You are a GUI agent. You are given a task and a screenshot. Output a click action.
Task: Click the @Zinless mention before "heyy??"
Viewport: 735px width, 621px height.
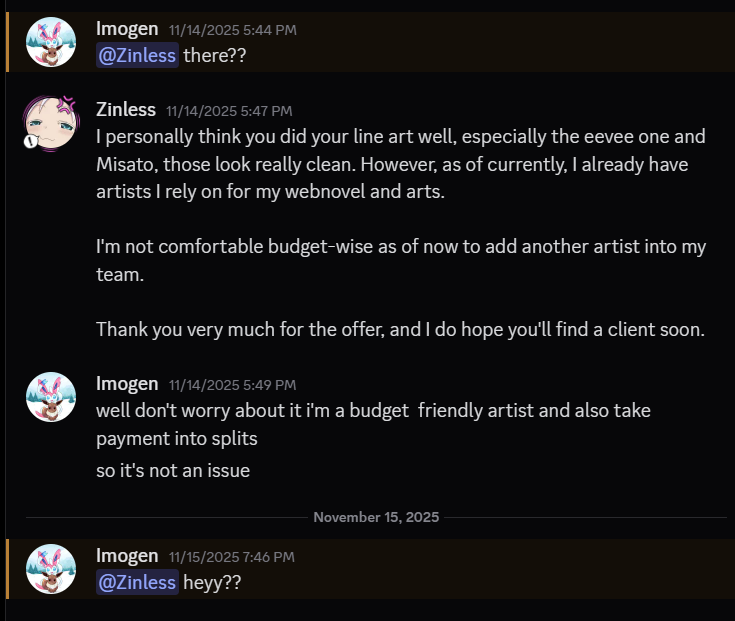click(x=137, y=582)
